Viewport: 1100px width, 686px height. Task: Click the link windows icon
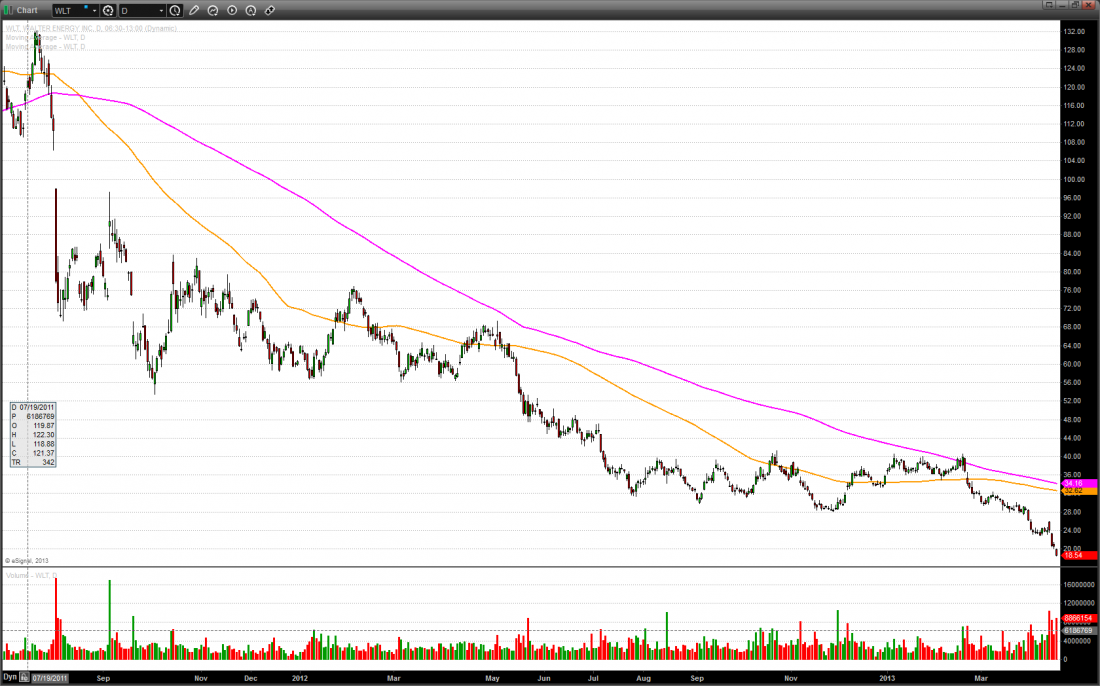click(270, 10)
